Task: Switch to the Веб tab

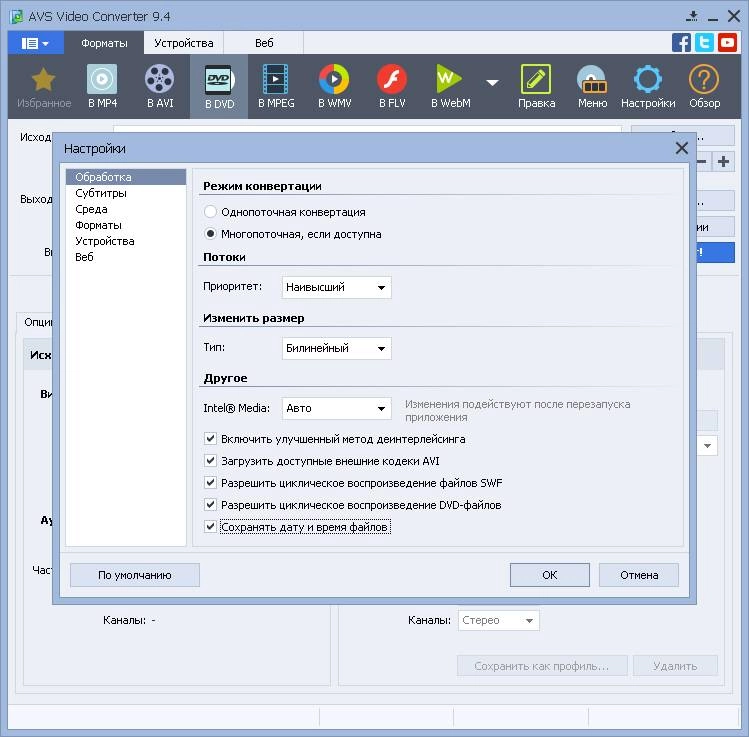Action: click(264, 43)
